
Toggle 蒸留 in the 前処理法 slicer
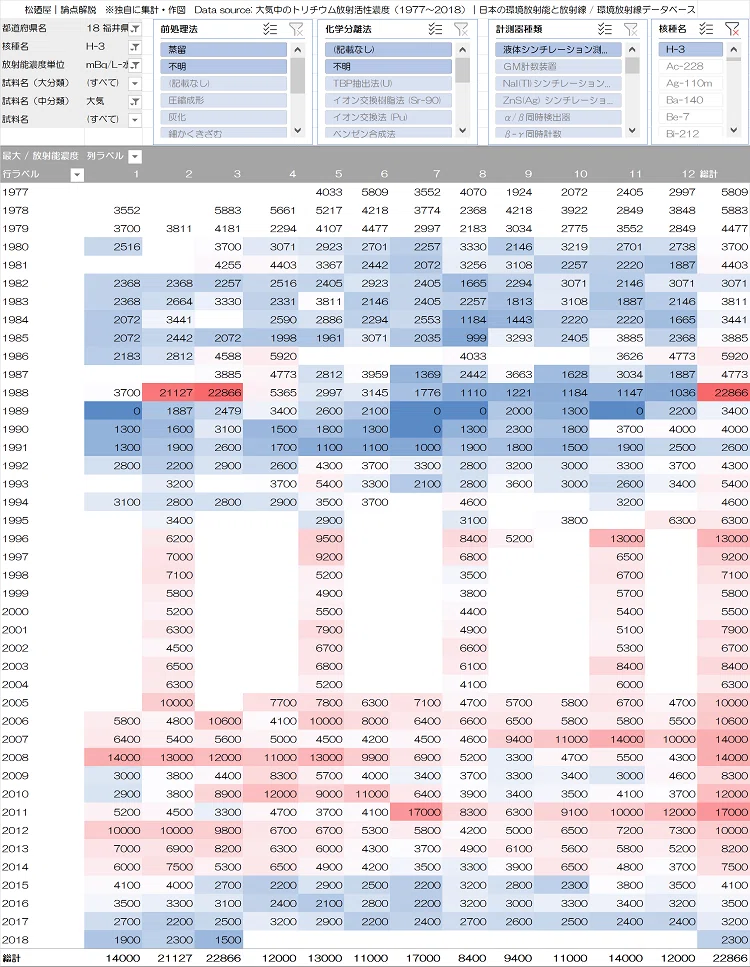tap(224, 49)
